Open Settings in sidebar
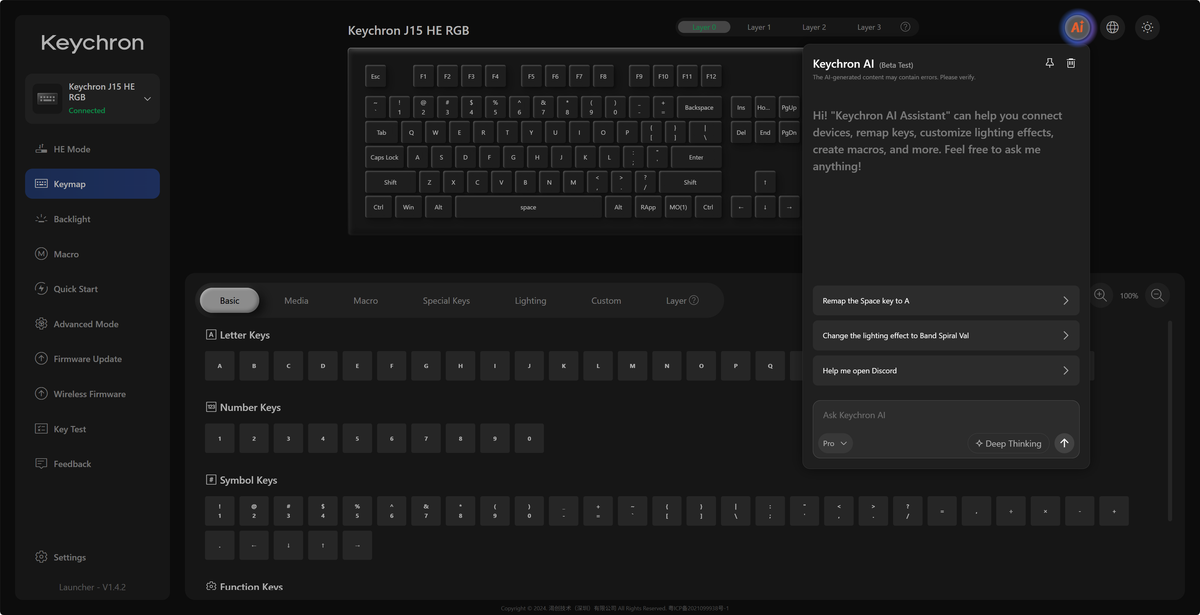Viewport: 1200px width, 615px height. tap(92, 557)
